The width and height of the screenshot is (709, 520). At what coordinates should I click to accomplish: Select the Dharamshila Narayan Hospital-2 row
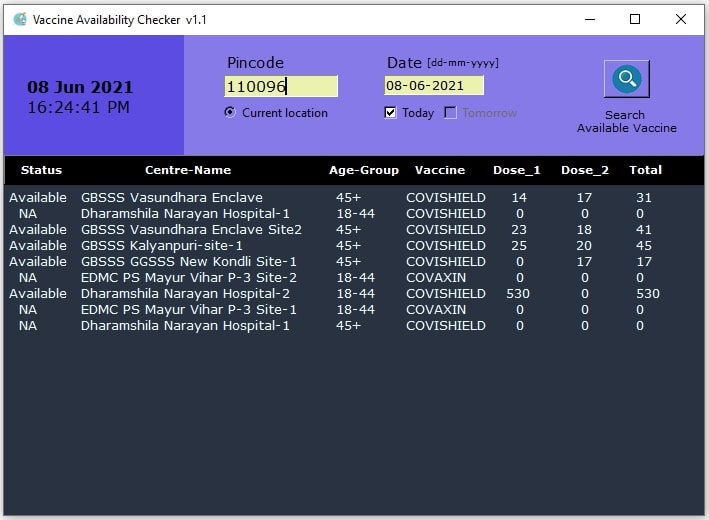(185, 294)
